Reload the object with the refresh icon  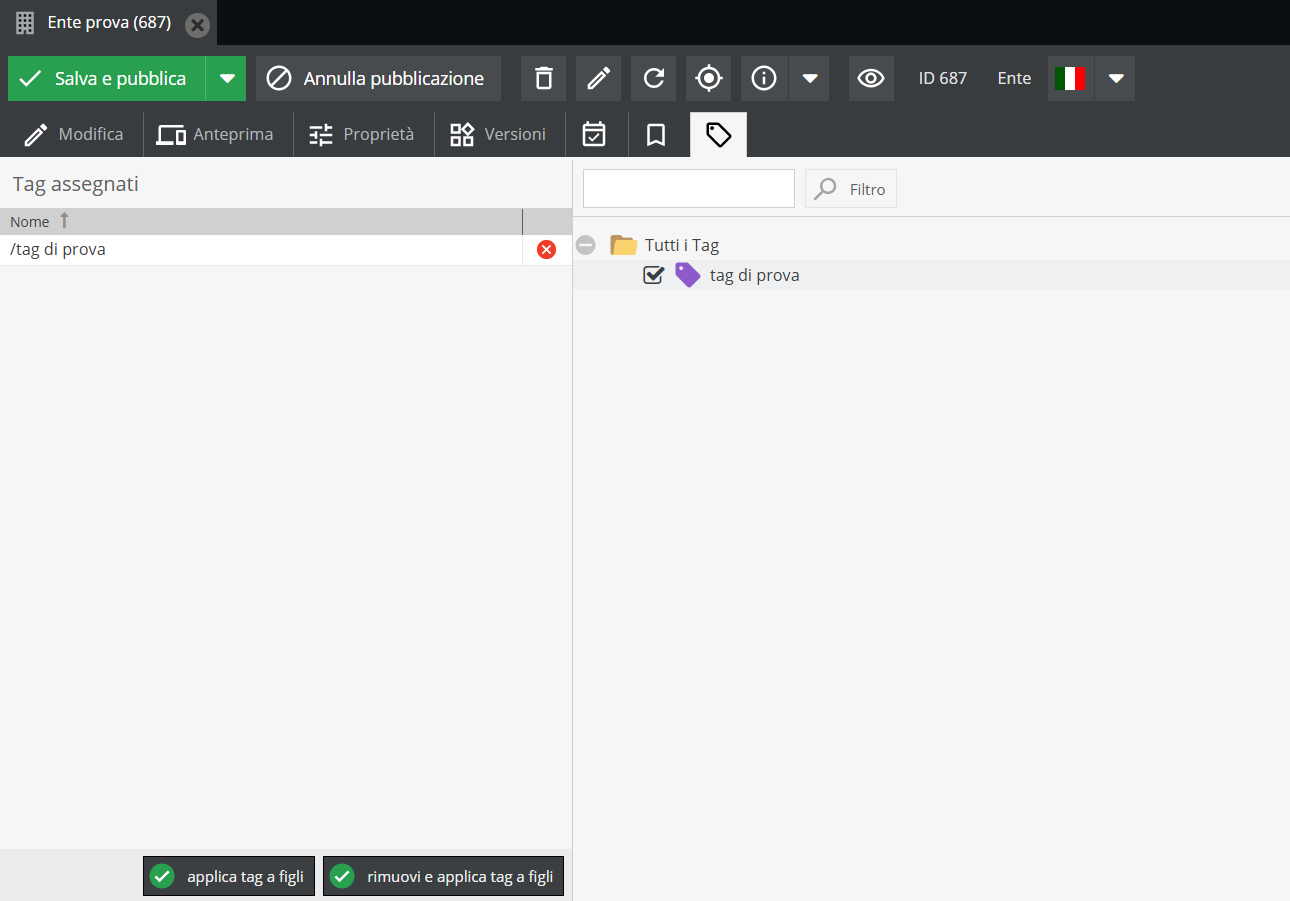click(653, 78)
